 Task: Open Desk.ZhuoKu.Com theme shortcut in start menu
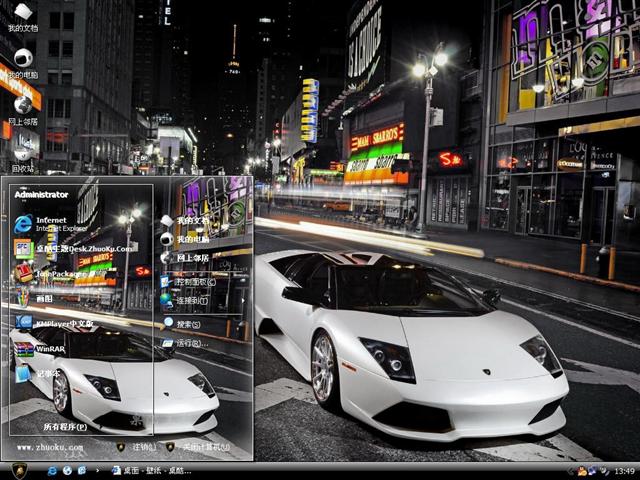(x=73, y=249)
